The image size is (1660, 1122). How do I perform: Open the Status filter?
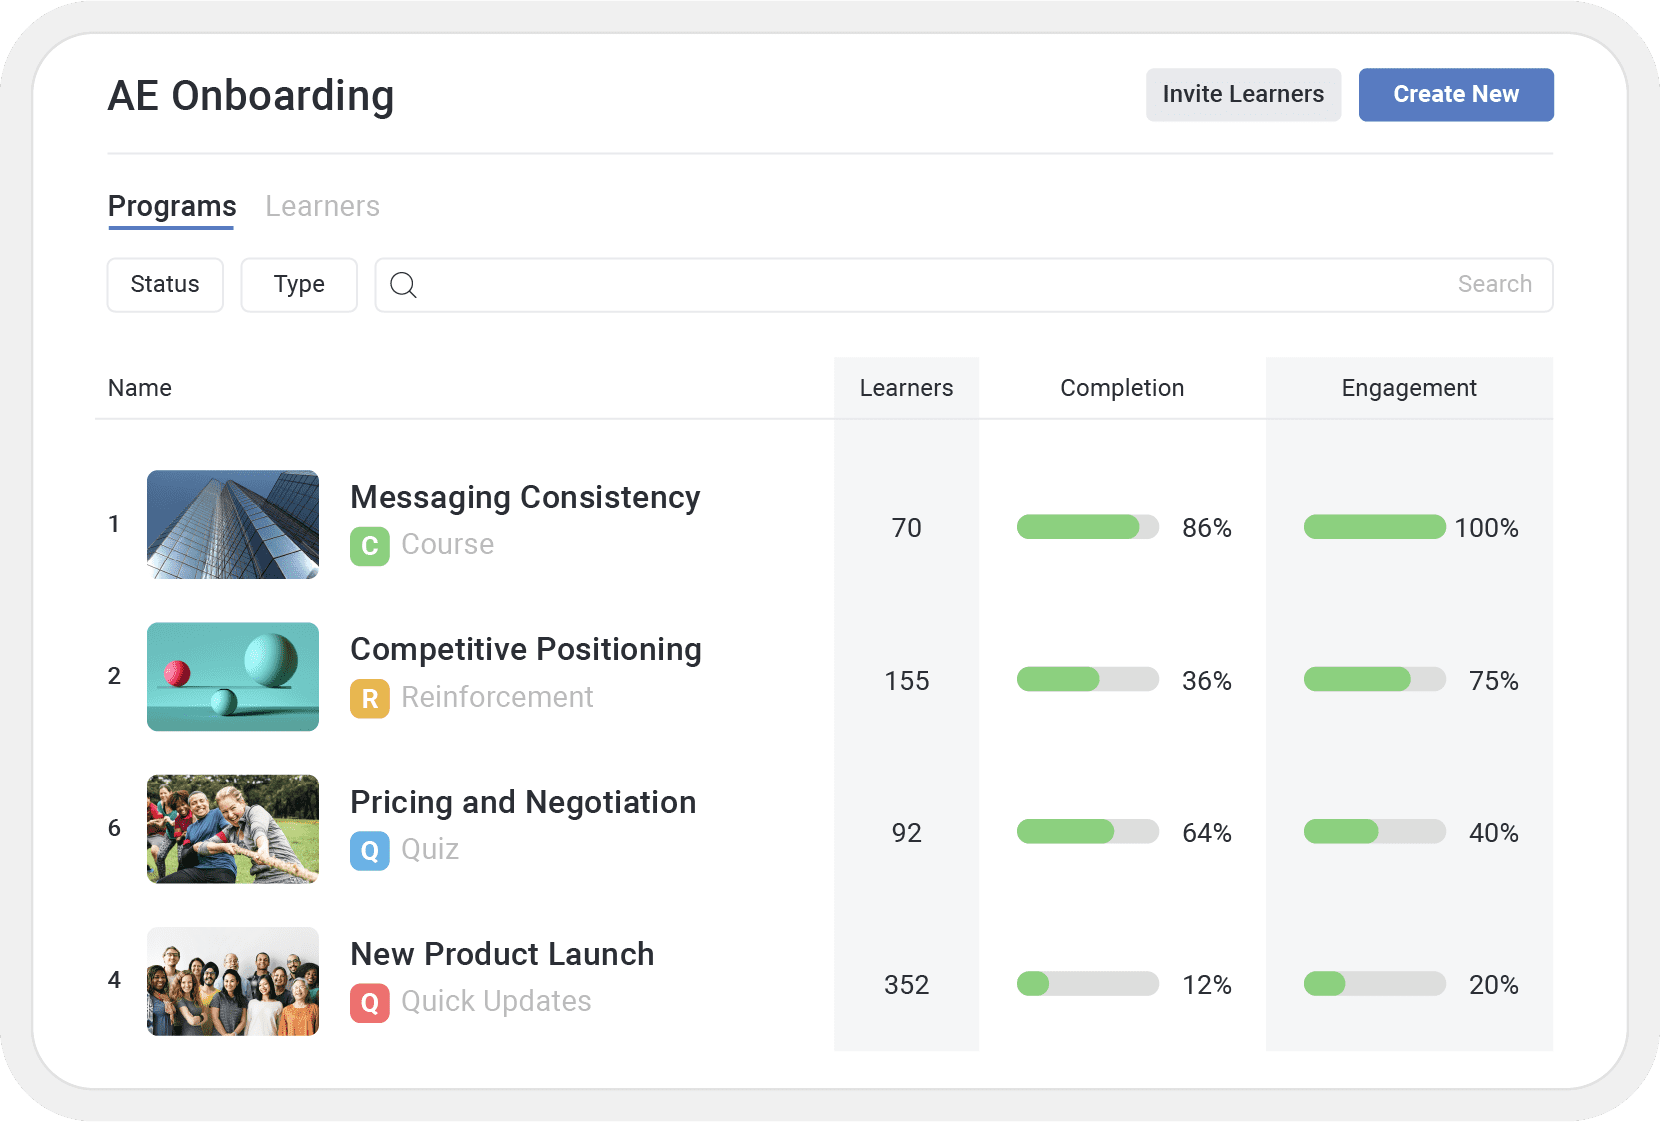click(x=164, y=285)
